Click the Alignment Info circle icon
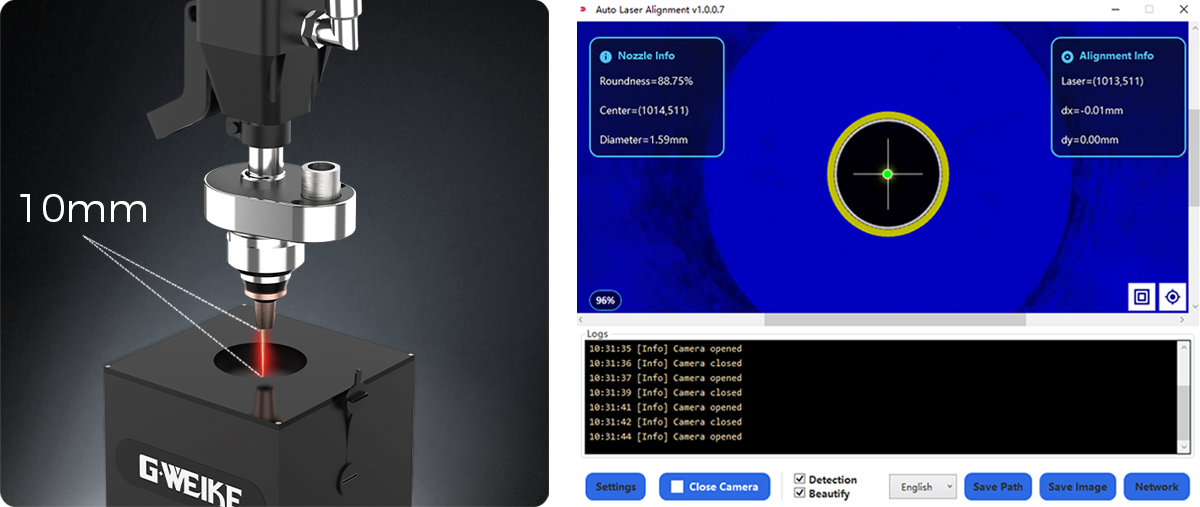 1067,57
